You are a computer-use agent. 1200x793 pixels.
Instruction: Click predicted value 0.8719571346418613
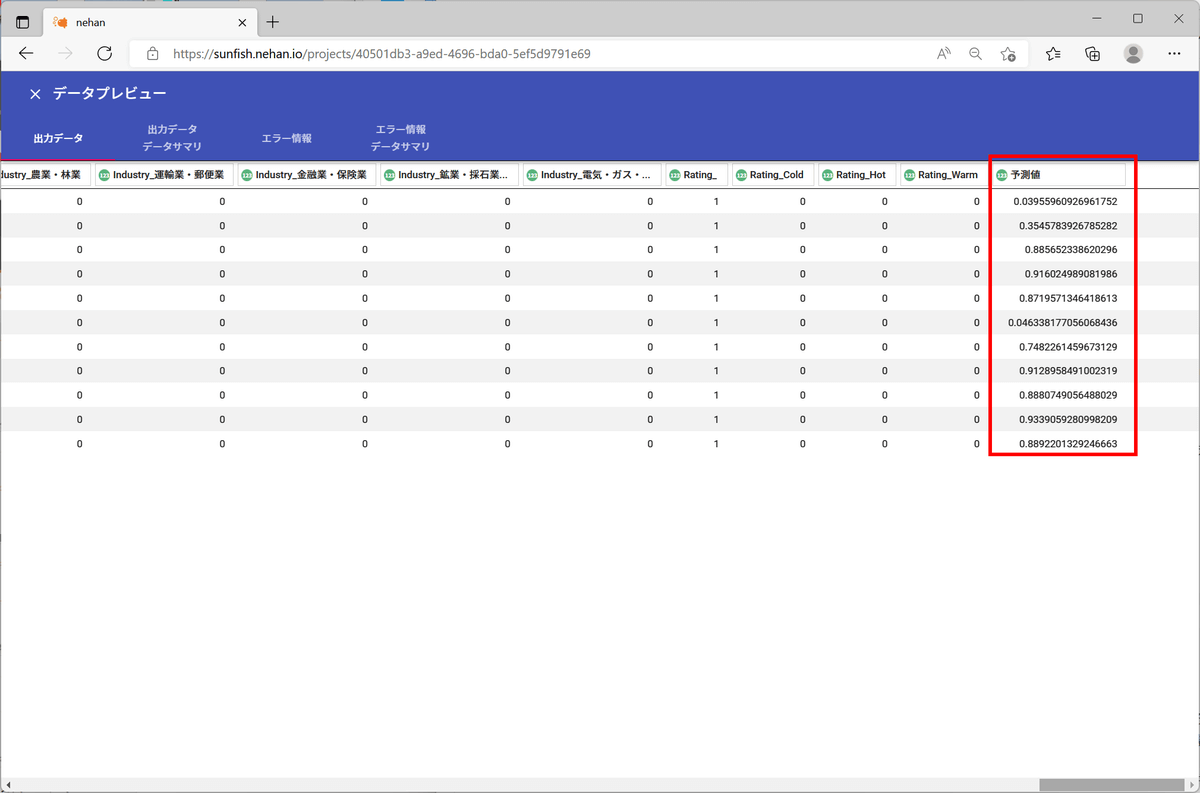pos(1068,298)
